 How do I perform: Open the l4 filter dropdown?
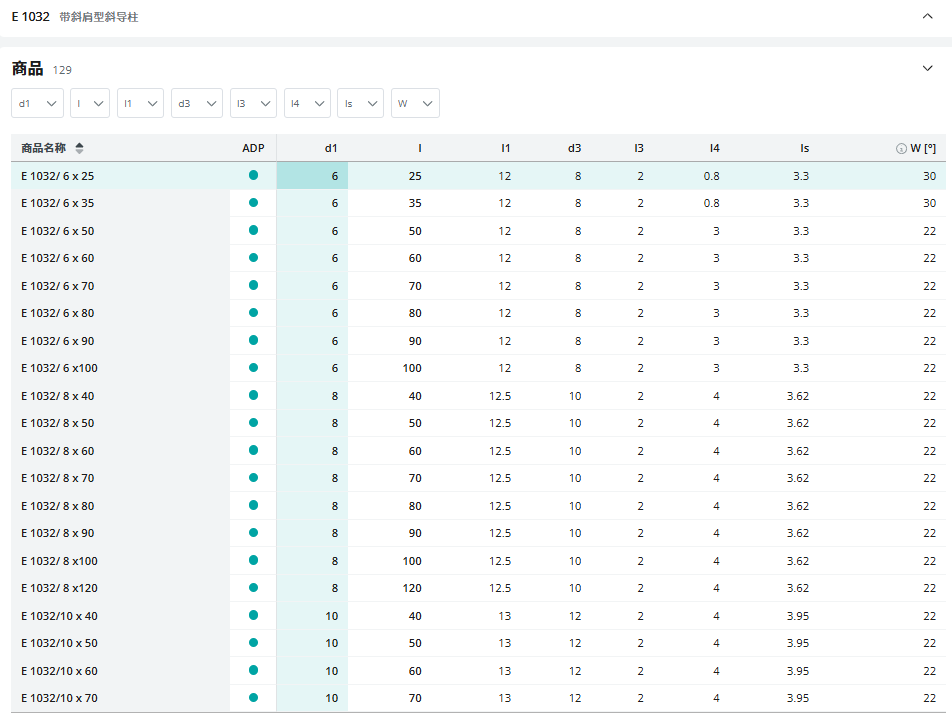(307, 103)
